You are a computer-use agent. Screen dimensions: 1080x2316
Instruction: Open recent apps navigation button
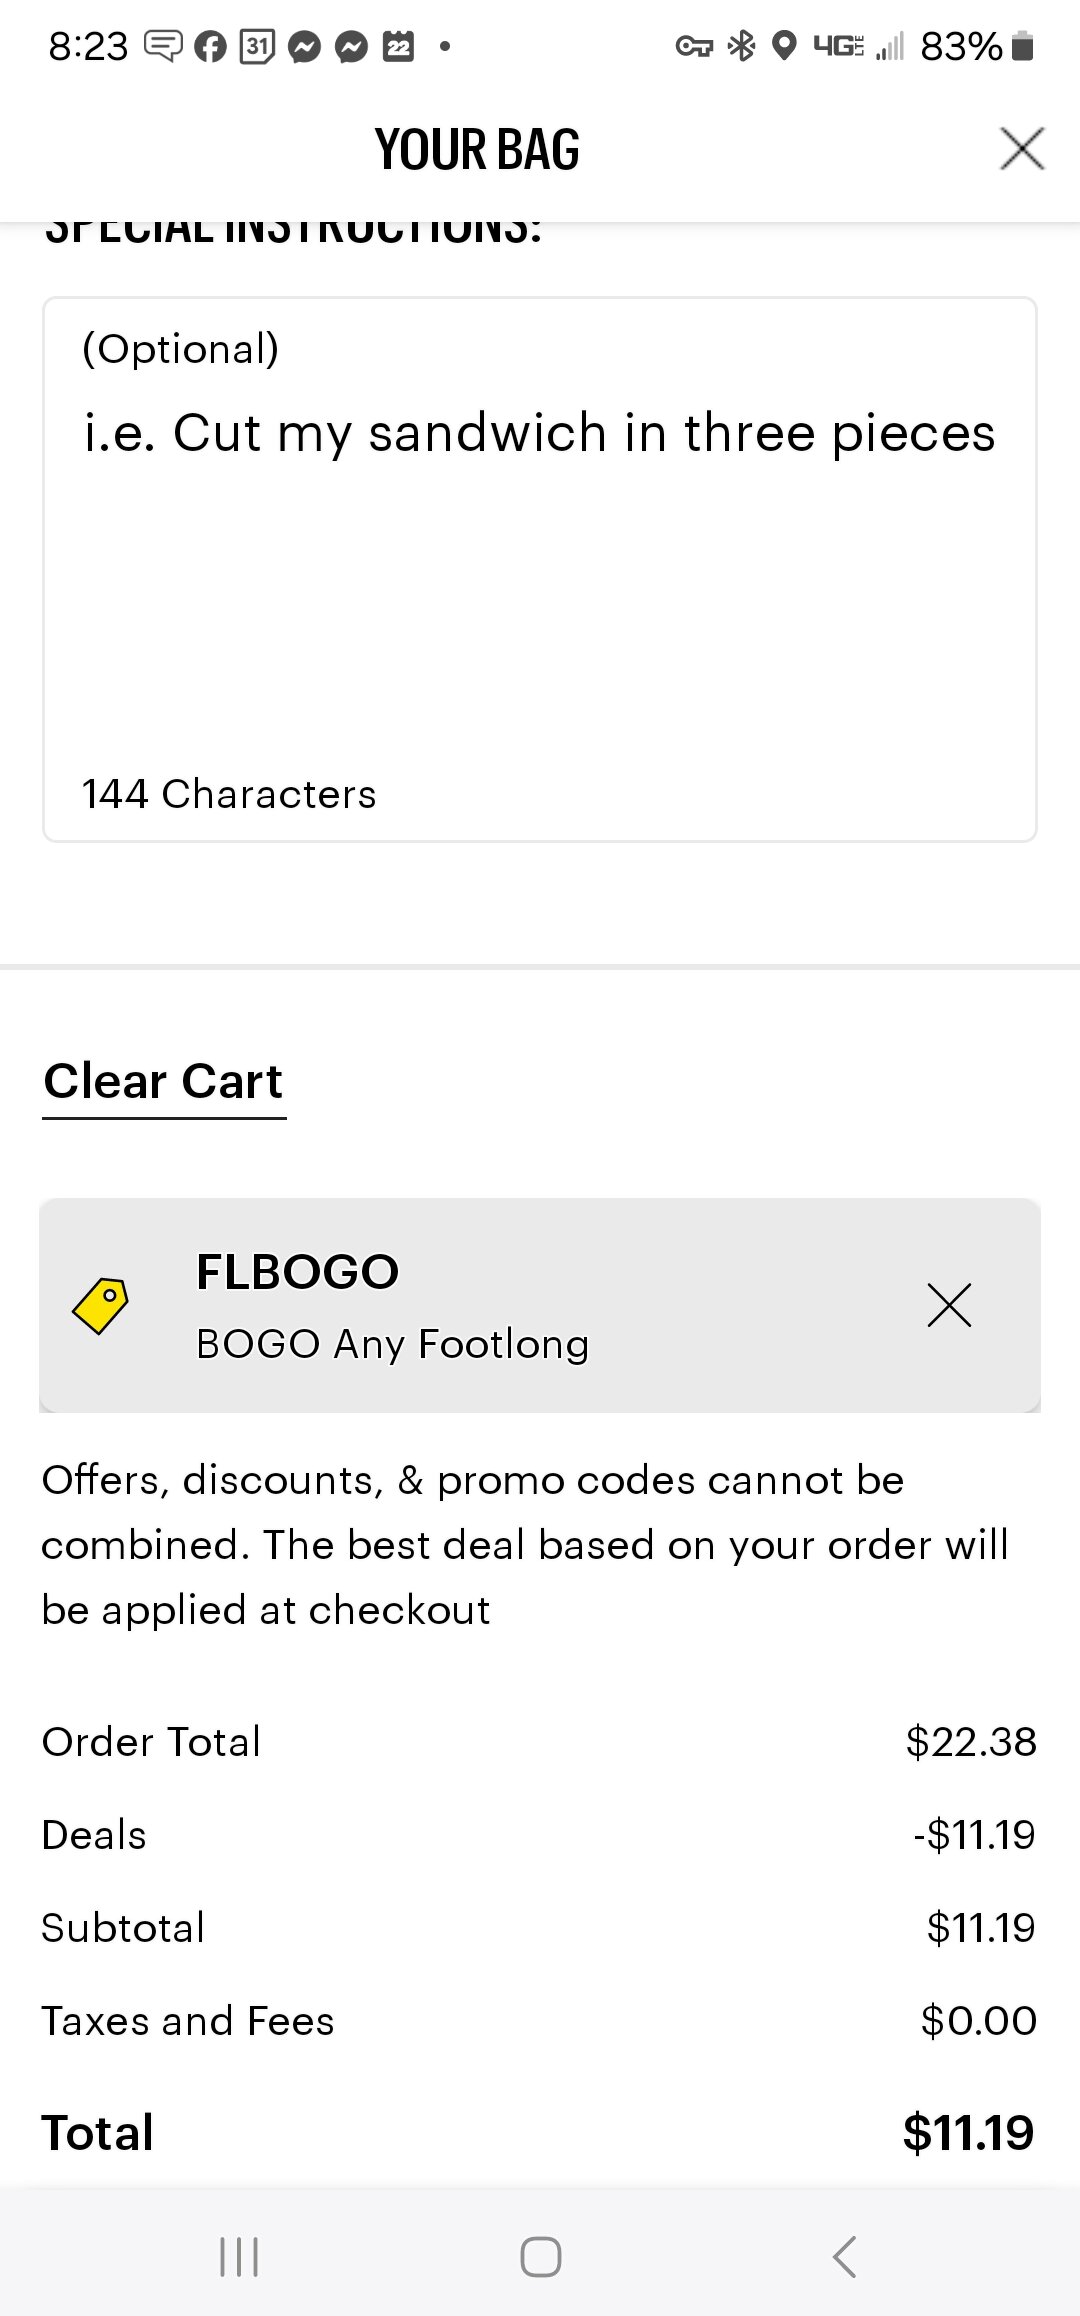click(x=239, y=2257)
